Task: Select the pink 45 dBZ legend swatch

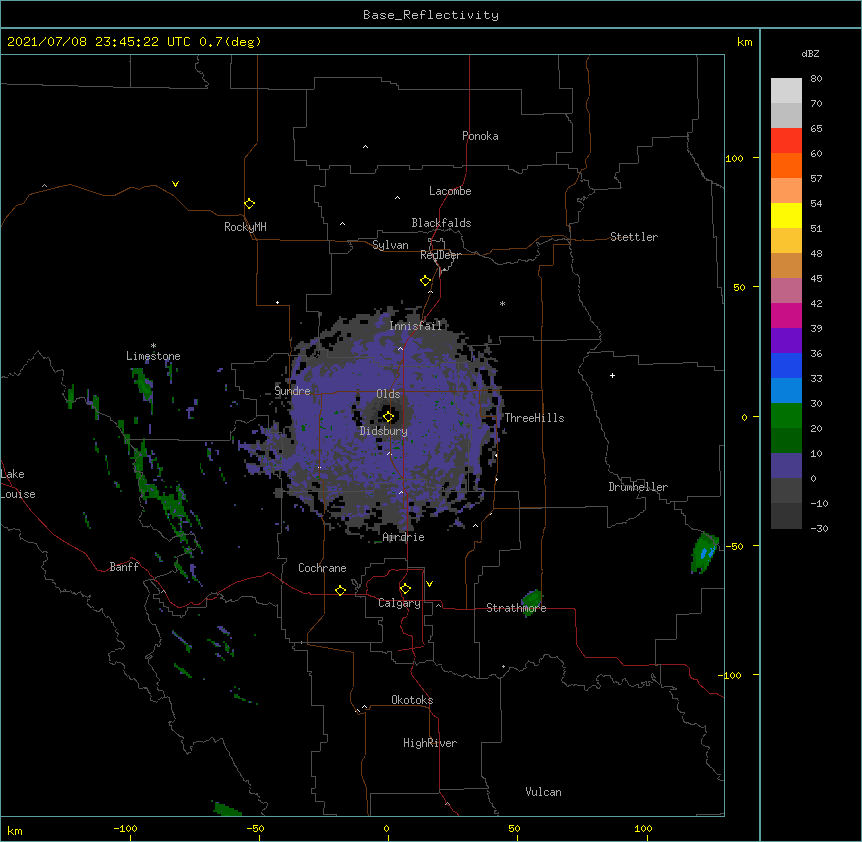Action: click(x=786, y=290)
